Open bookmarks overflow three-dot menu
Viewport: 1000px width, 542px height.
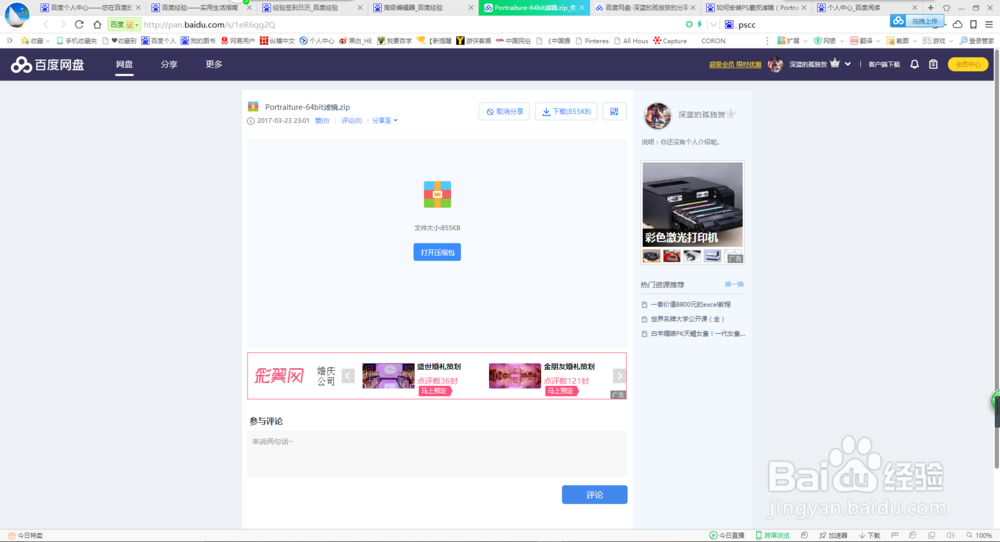point(767,41)
